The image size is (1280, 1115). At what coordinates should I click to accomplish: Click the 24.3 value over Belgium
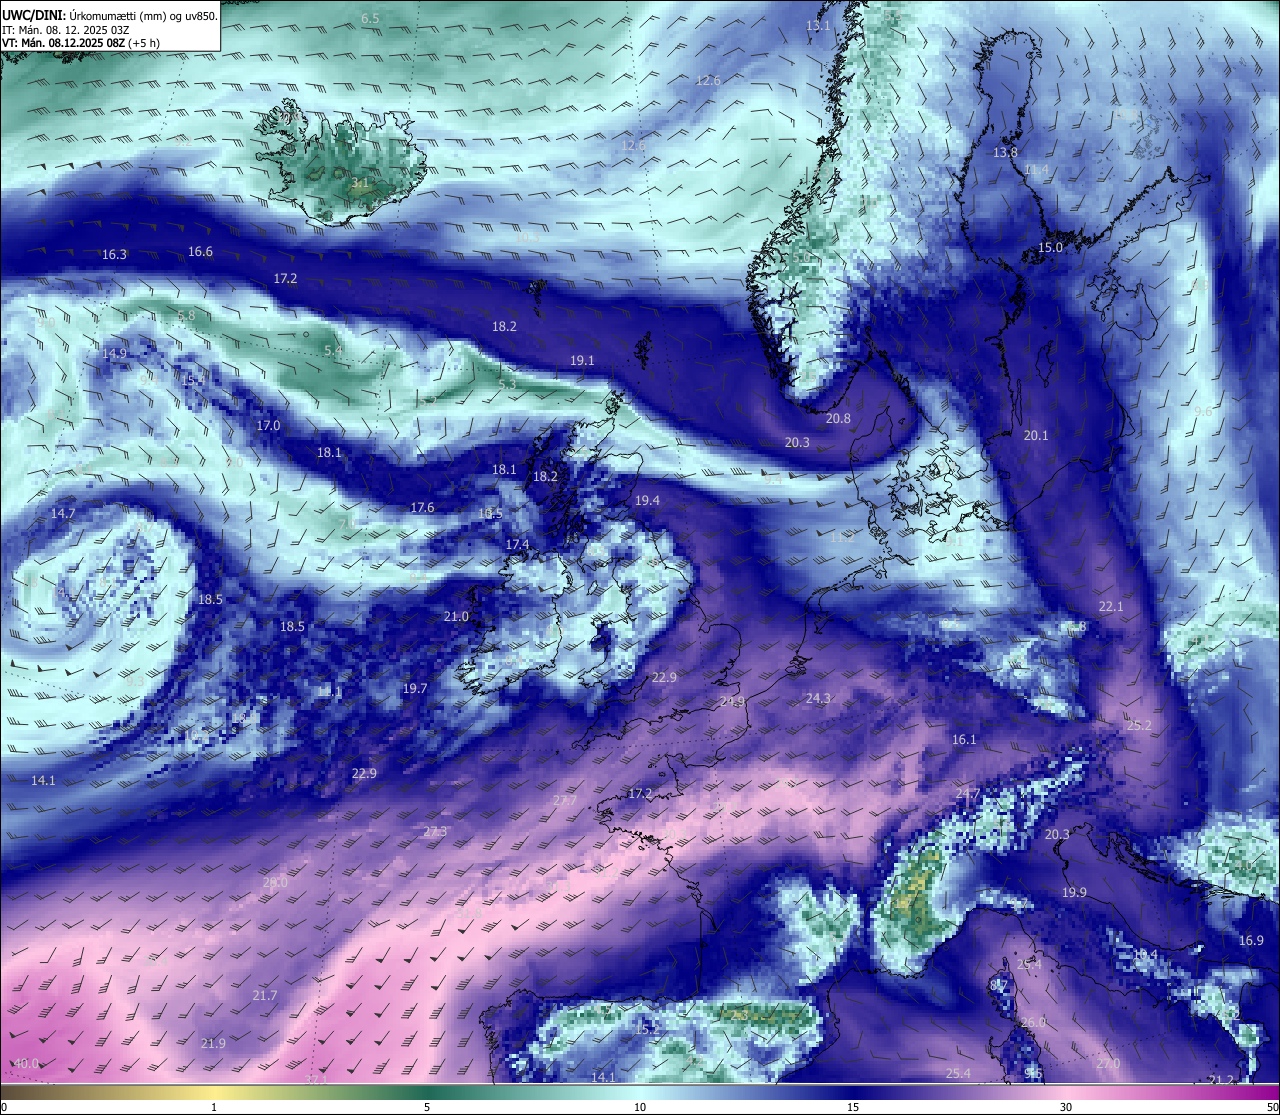tap(818, 699)
